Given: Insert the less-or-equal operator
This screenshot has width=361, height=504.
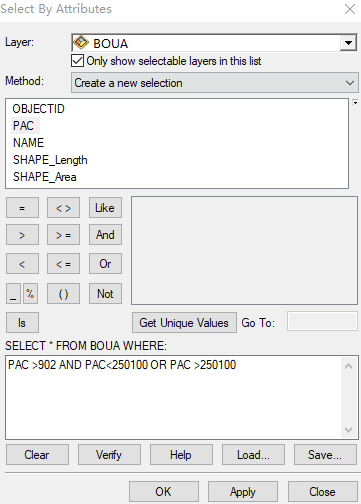Looking at the screenshot, I should point(63,264).
